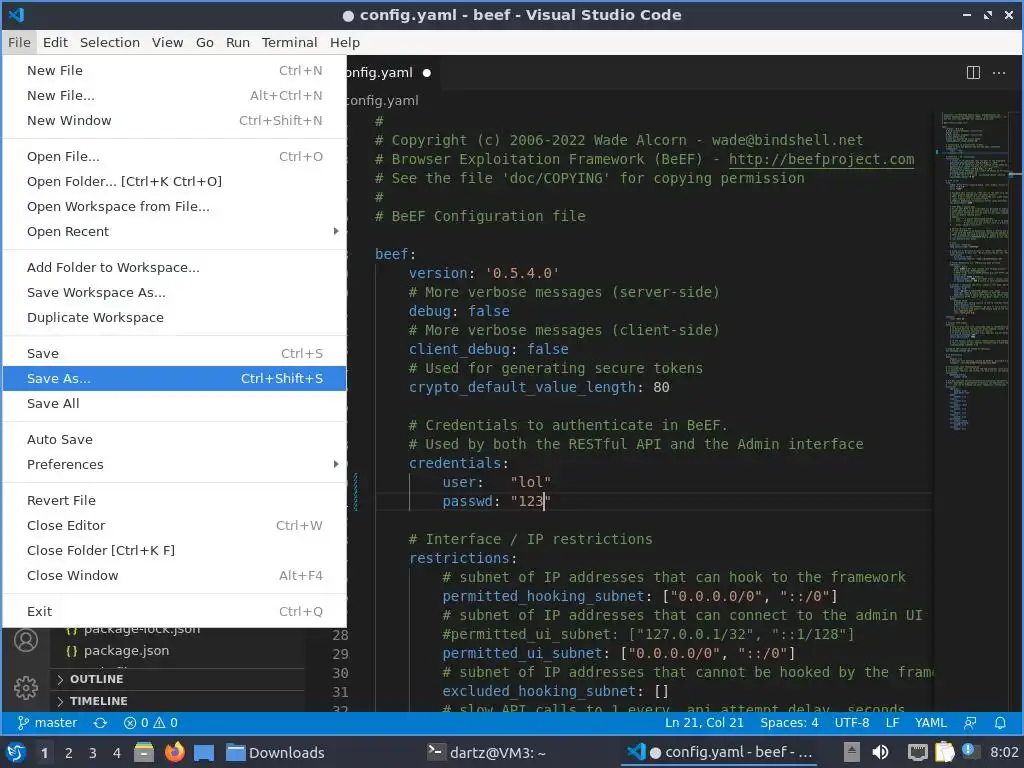The image size is (1024, 768).
Task: Click the feedback icon in status bar
Action: 970,723
